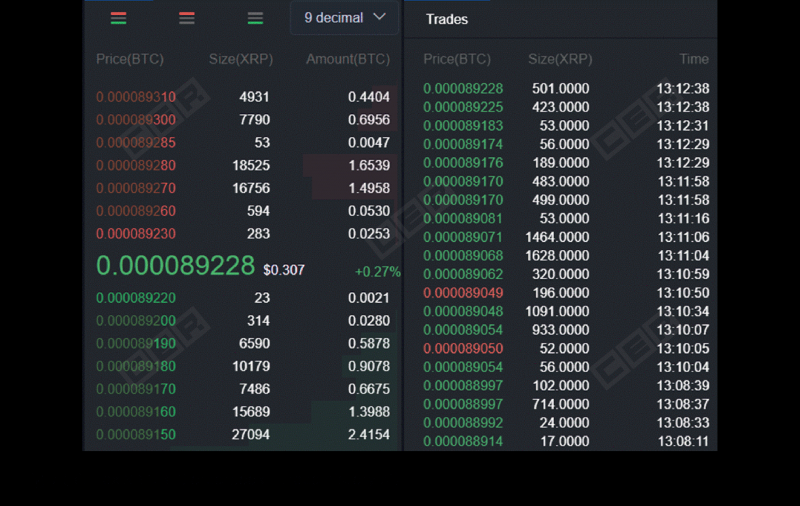Select ask price 0.000089310
800x506 pixels.
point(136,97)
